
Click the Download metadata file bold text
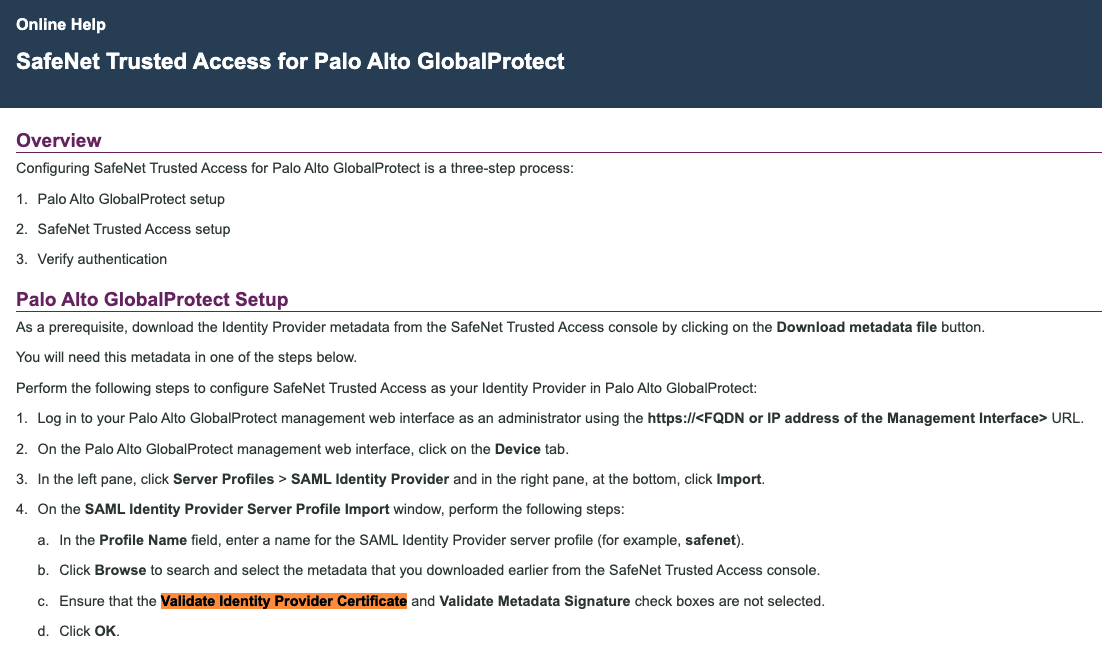tap(857, 327)
